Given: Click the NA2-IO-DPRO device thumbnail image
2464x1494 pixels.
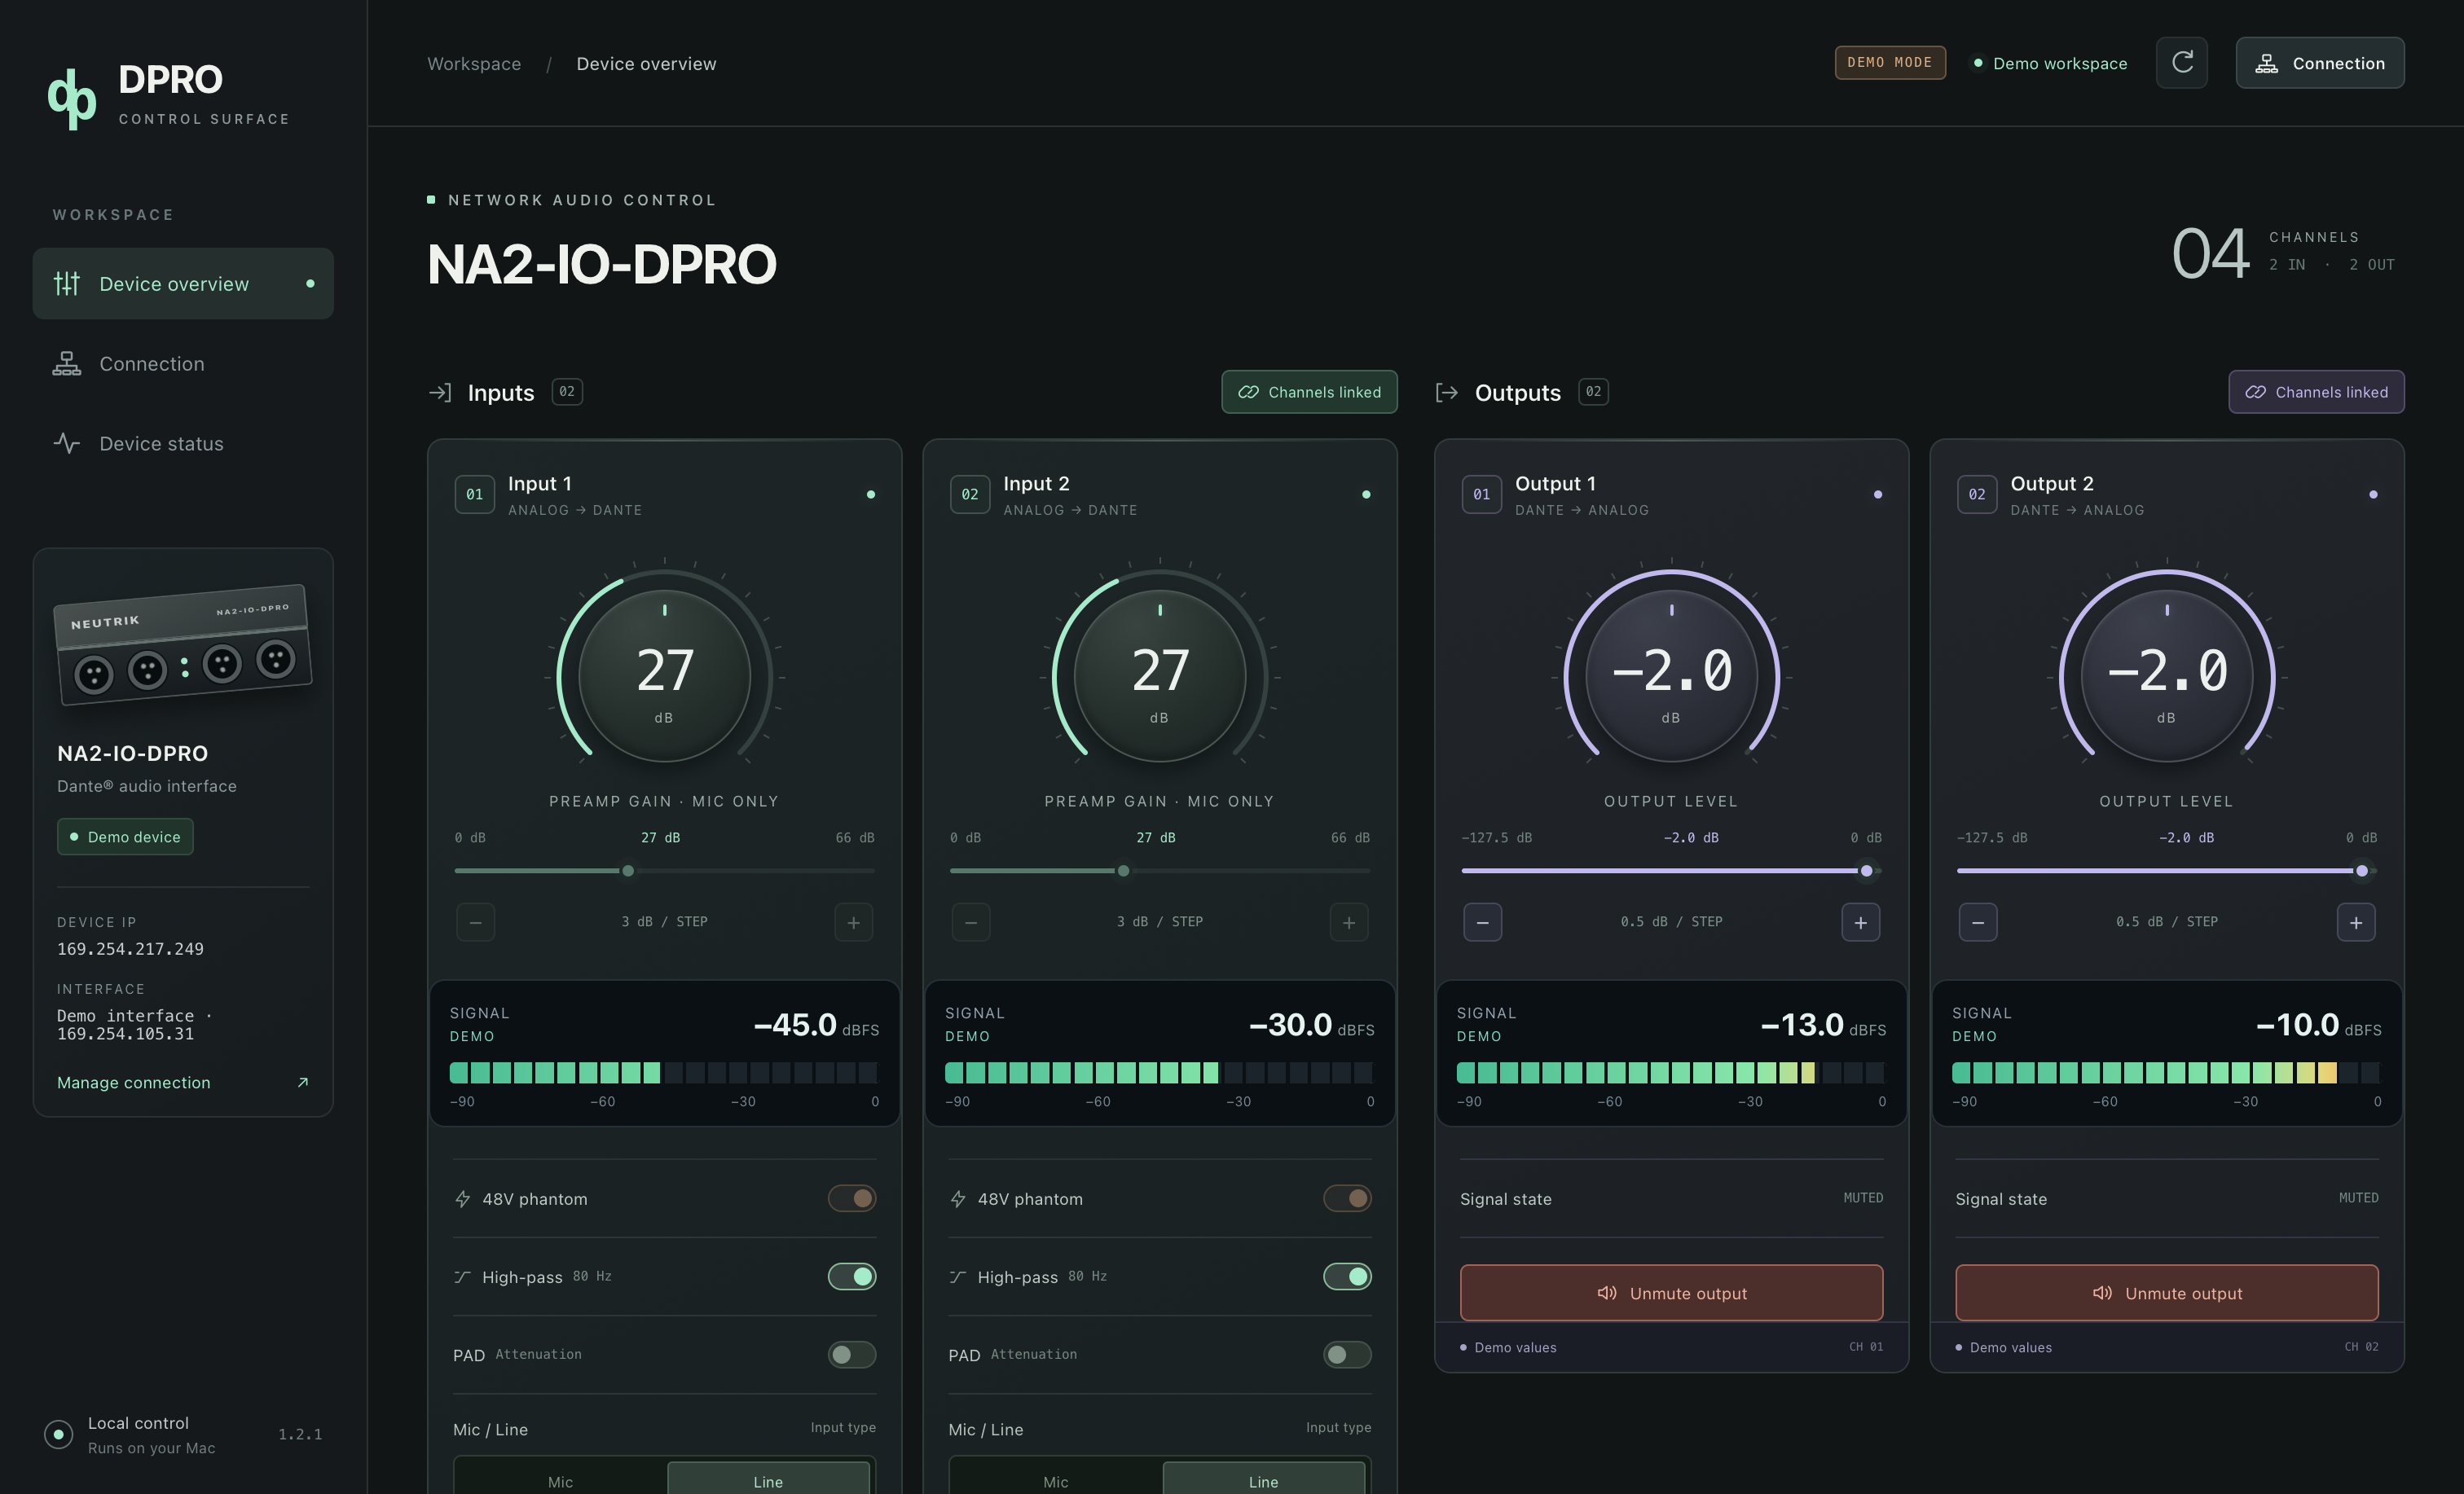Looking at the screenshot, I should click(183, 644).
